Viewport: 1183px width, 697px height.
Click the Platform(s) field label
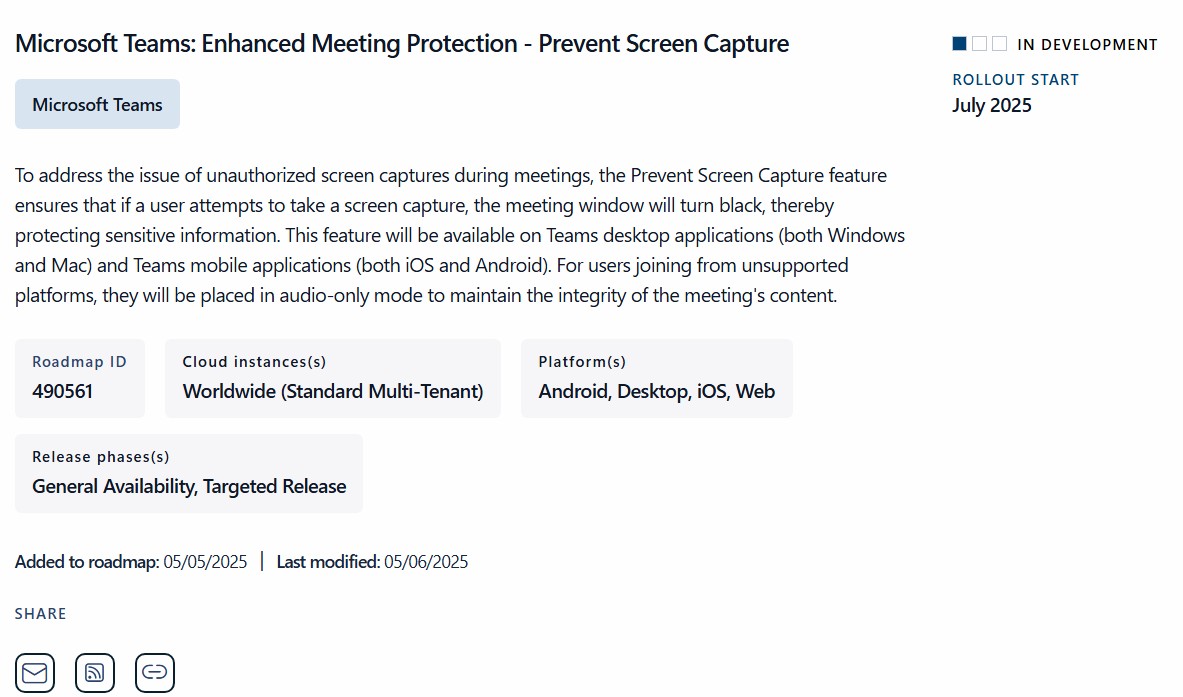582,362
